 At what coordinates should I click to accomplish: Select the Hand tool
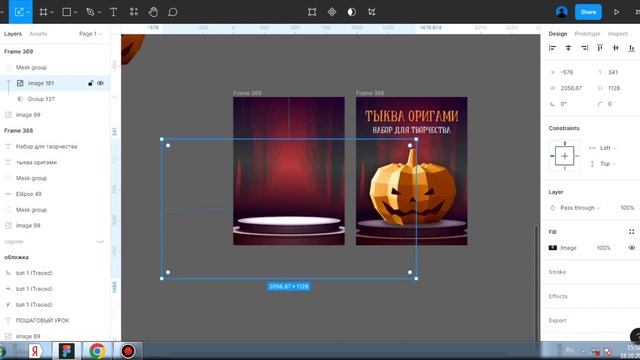point(153,12)
